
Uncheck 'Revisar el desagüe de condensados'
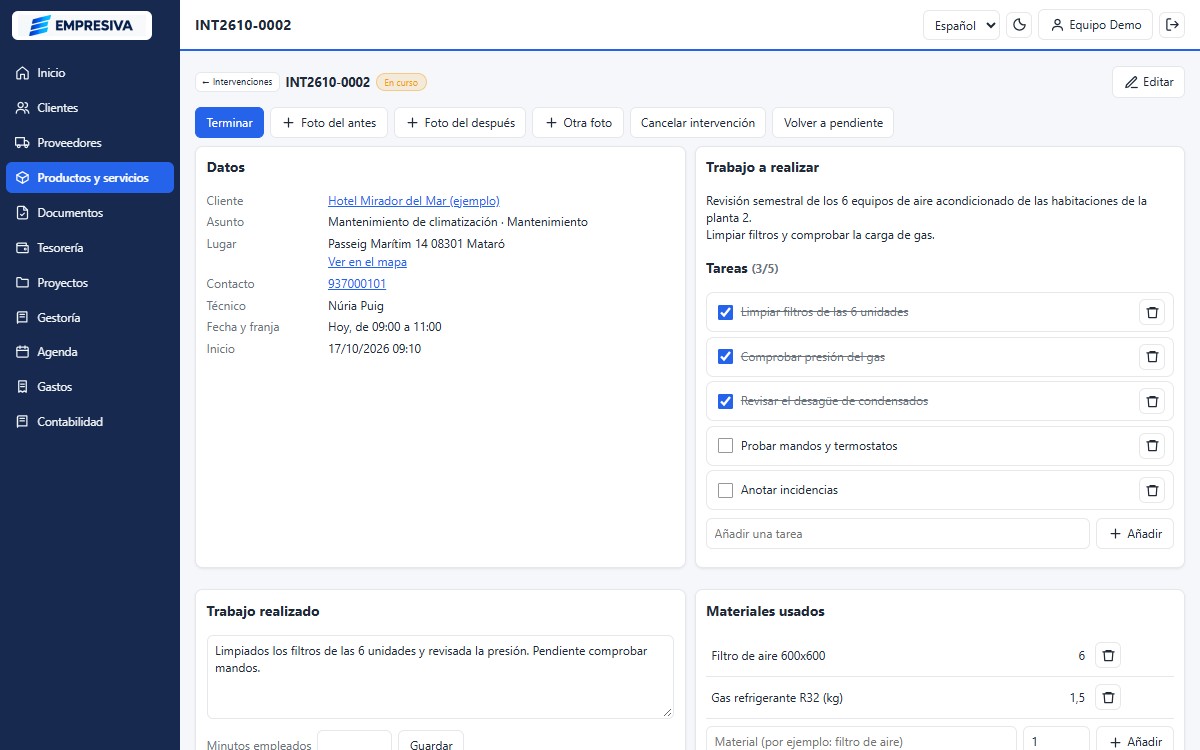coord(726,401)
